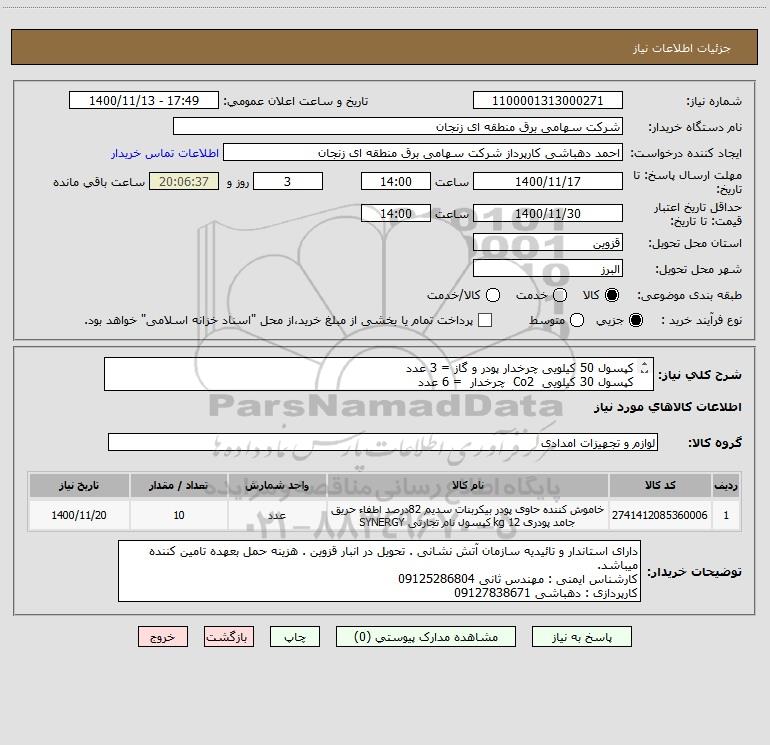Click the خروج exit button
The width and height of the screenshot is (770, 745).
coord(163,637)
